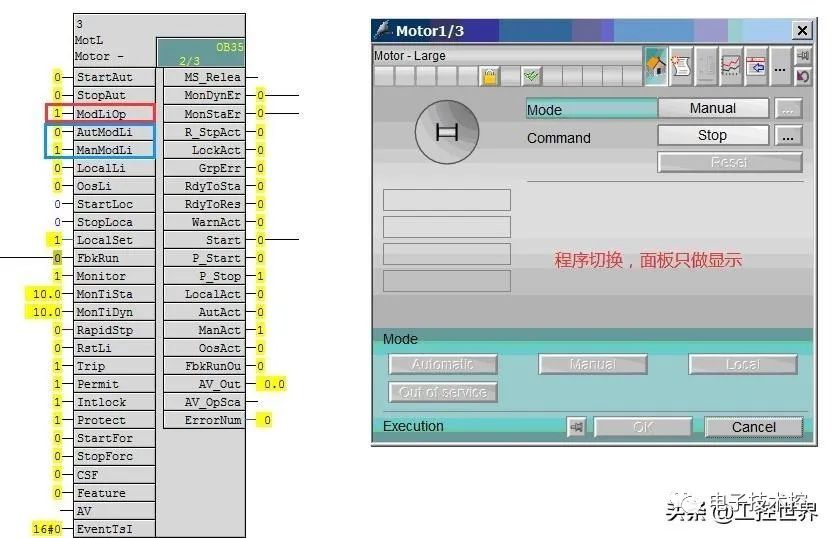Click the 0.0 value of AV_Out

274,384
